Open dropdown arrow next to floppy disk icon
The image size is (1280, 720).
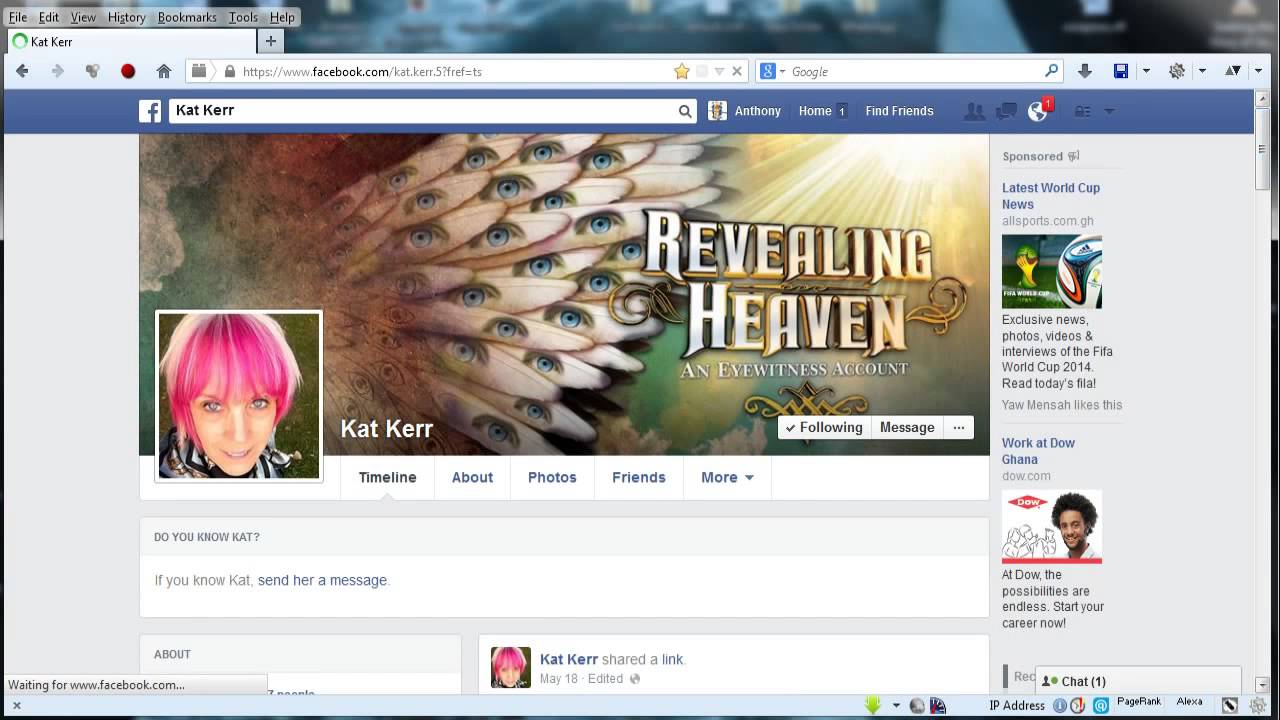(1146, 71)
